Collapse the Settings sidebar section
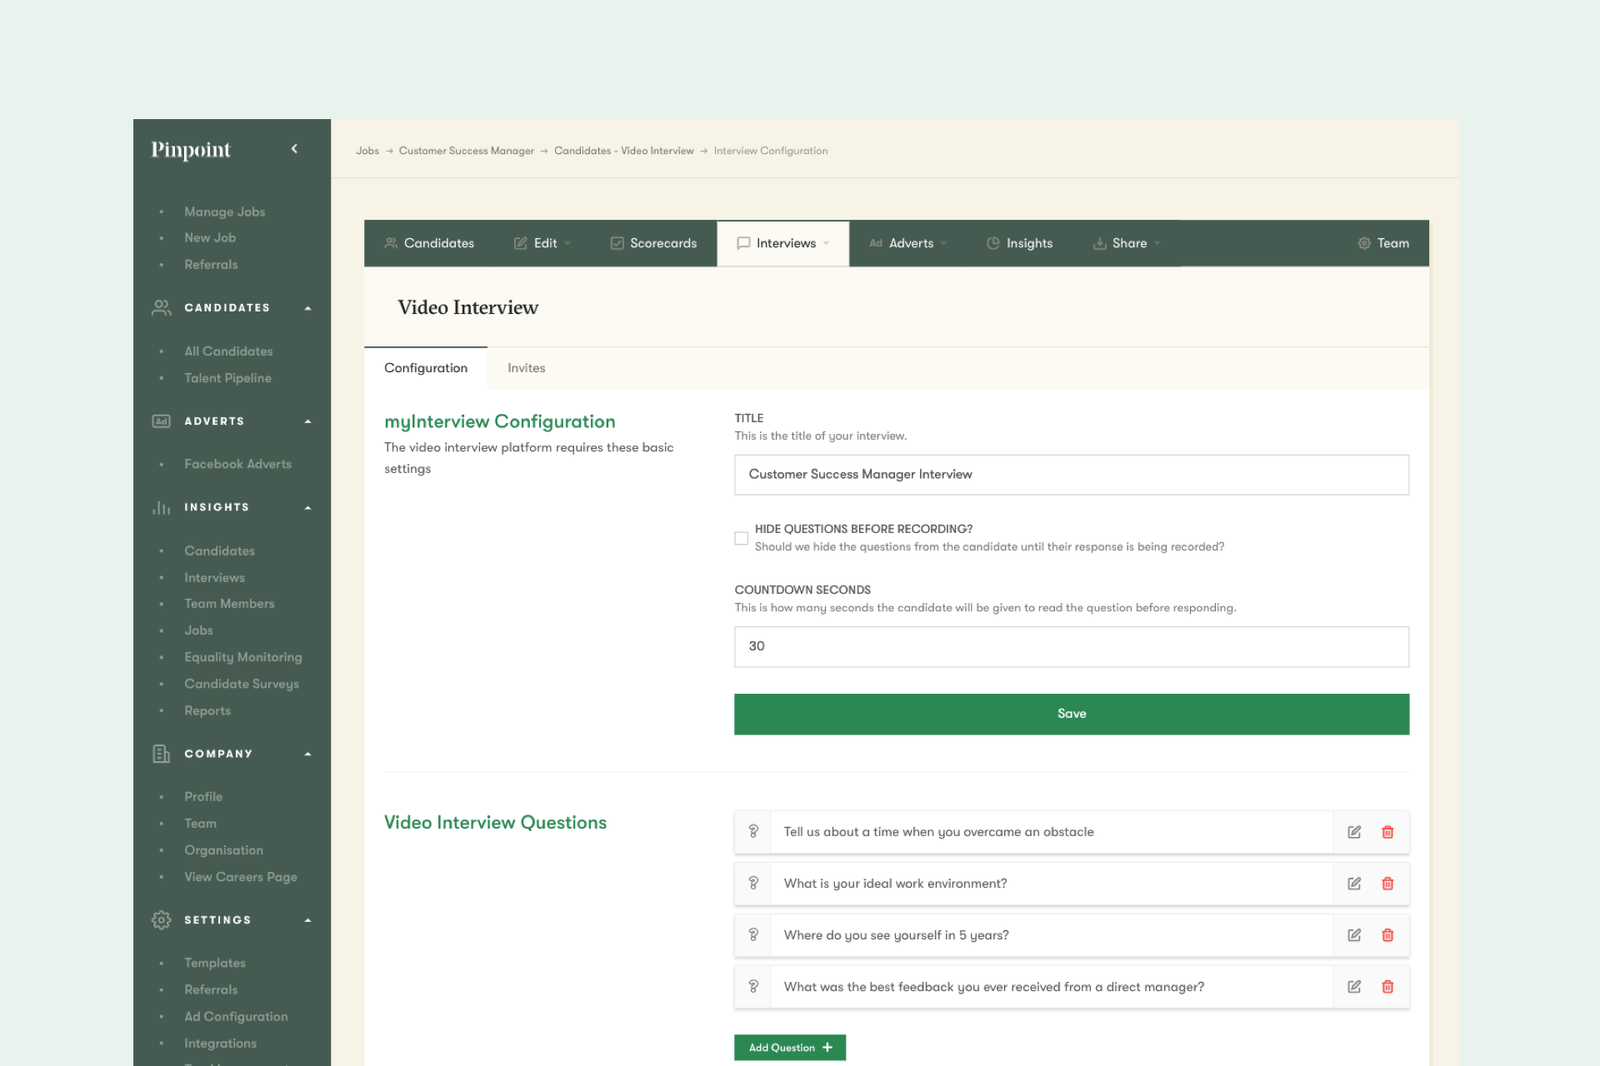The image size is (1600, 1066). pyautogui.click(x=308, y=920)
